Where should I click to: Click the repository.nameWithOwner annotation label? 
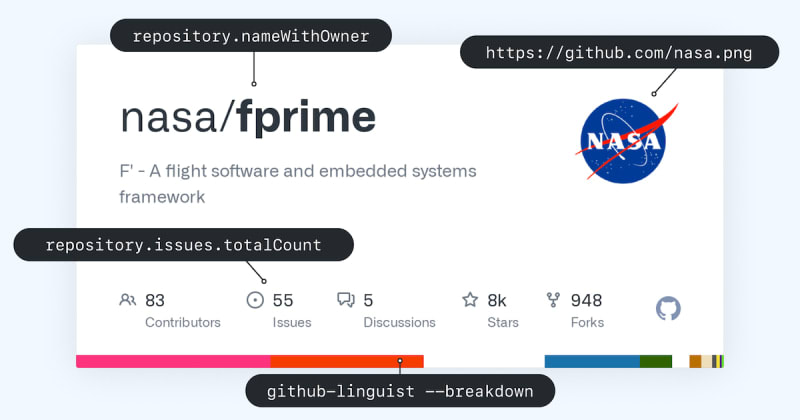pos(249,38)
